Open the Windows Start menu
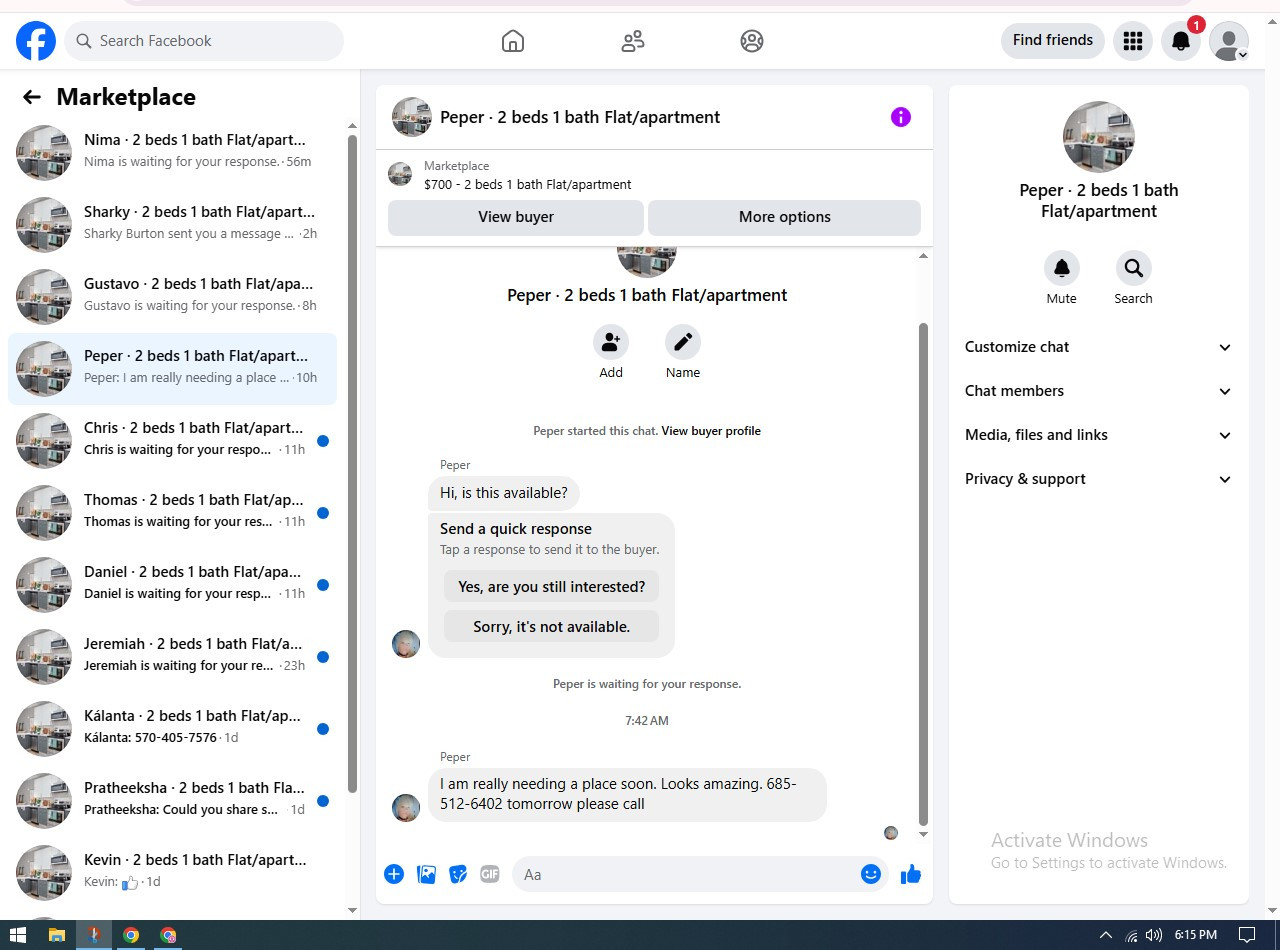Image resolution: width=1280 pixels, height=950 pixels. tap(18, 935)
